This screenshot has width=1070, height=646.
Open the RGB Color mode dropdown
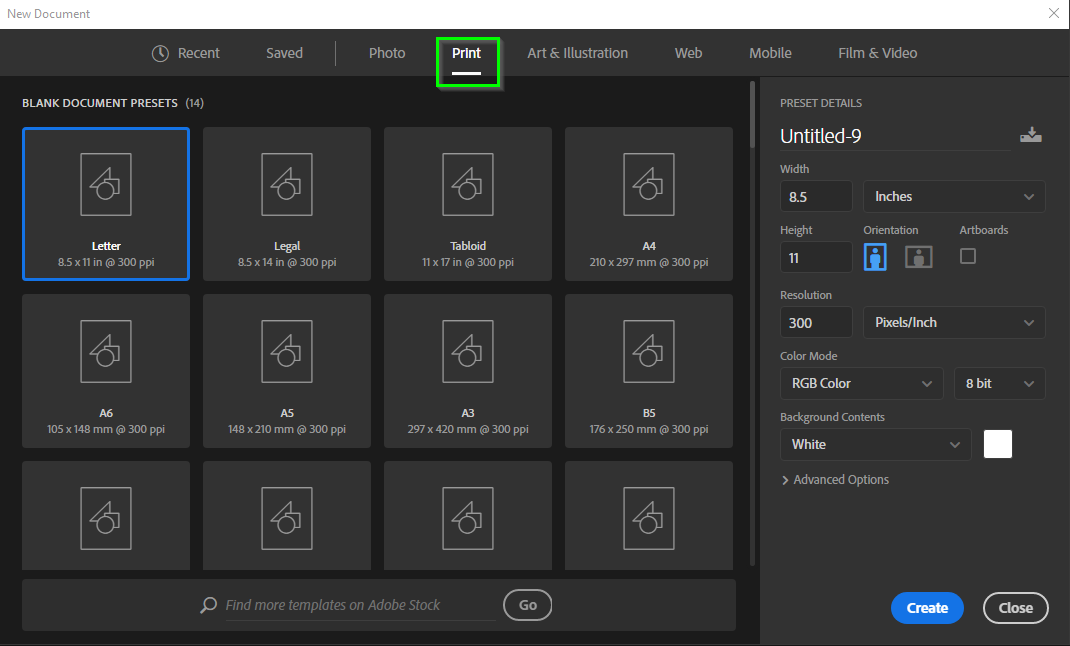861,383
